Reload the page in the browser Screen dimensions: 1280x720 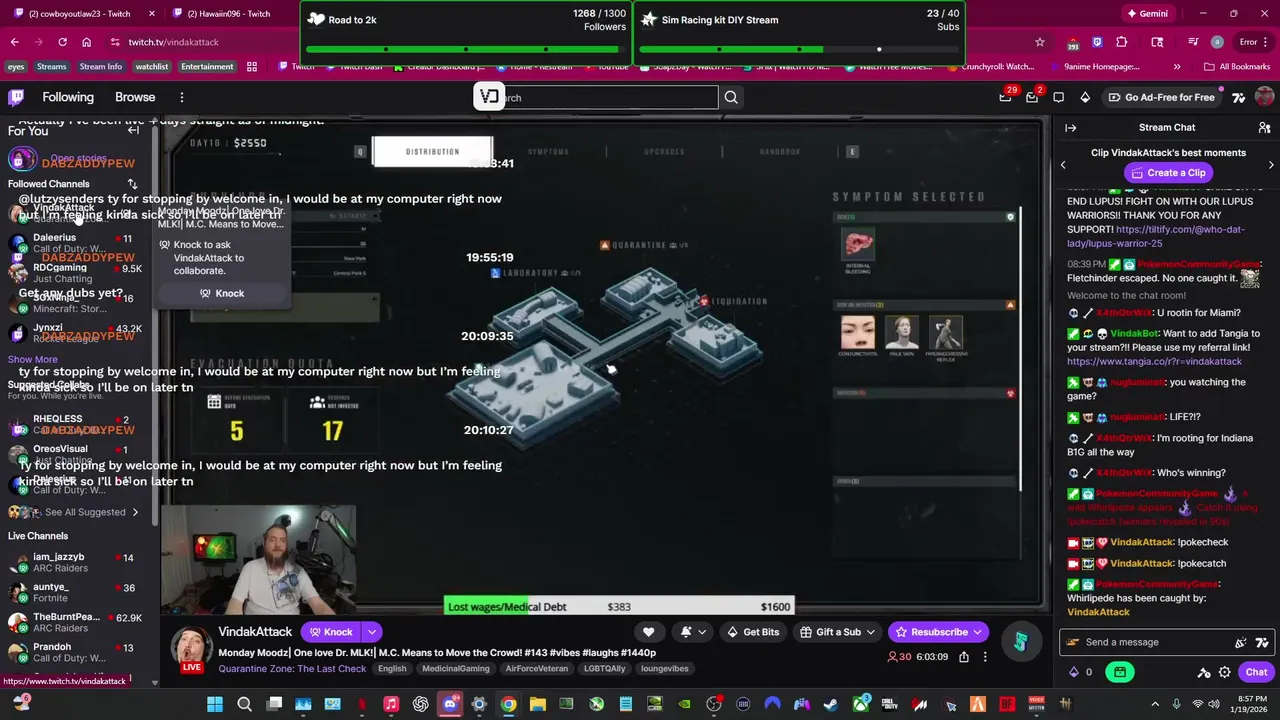coord(62,42)
